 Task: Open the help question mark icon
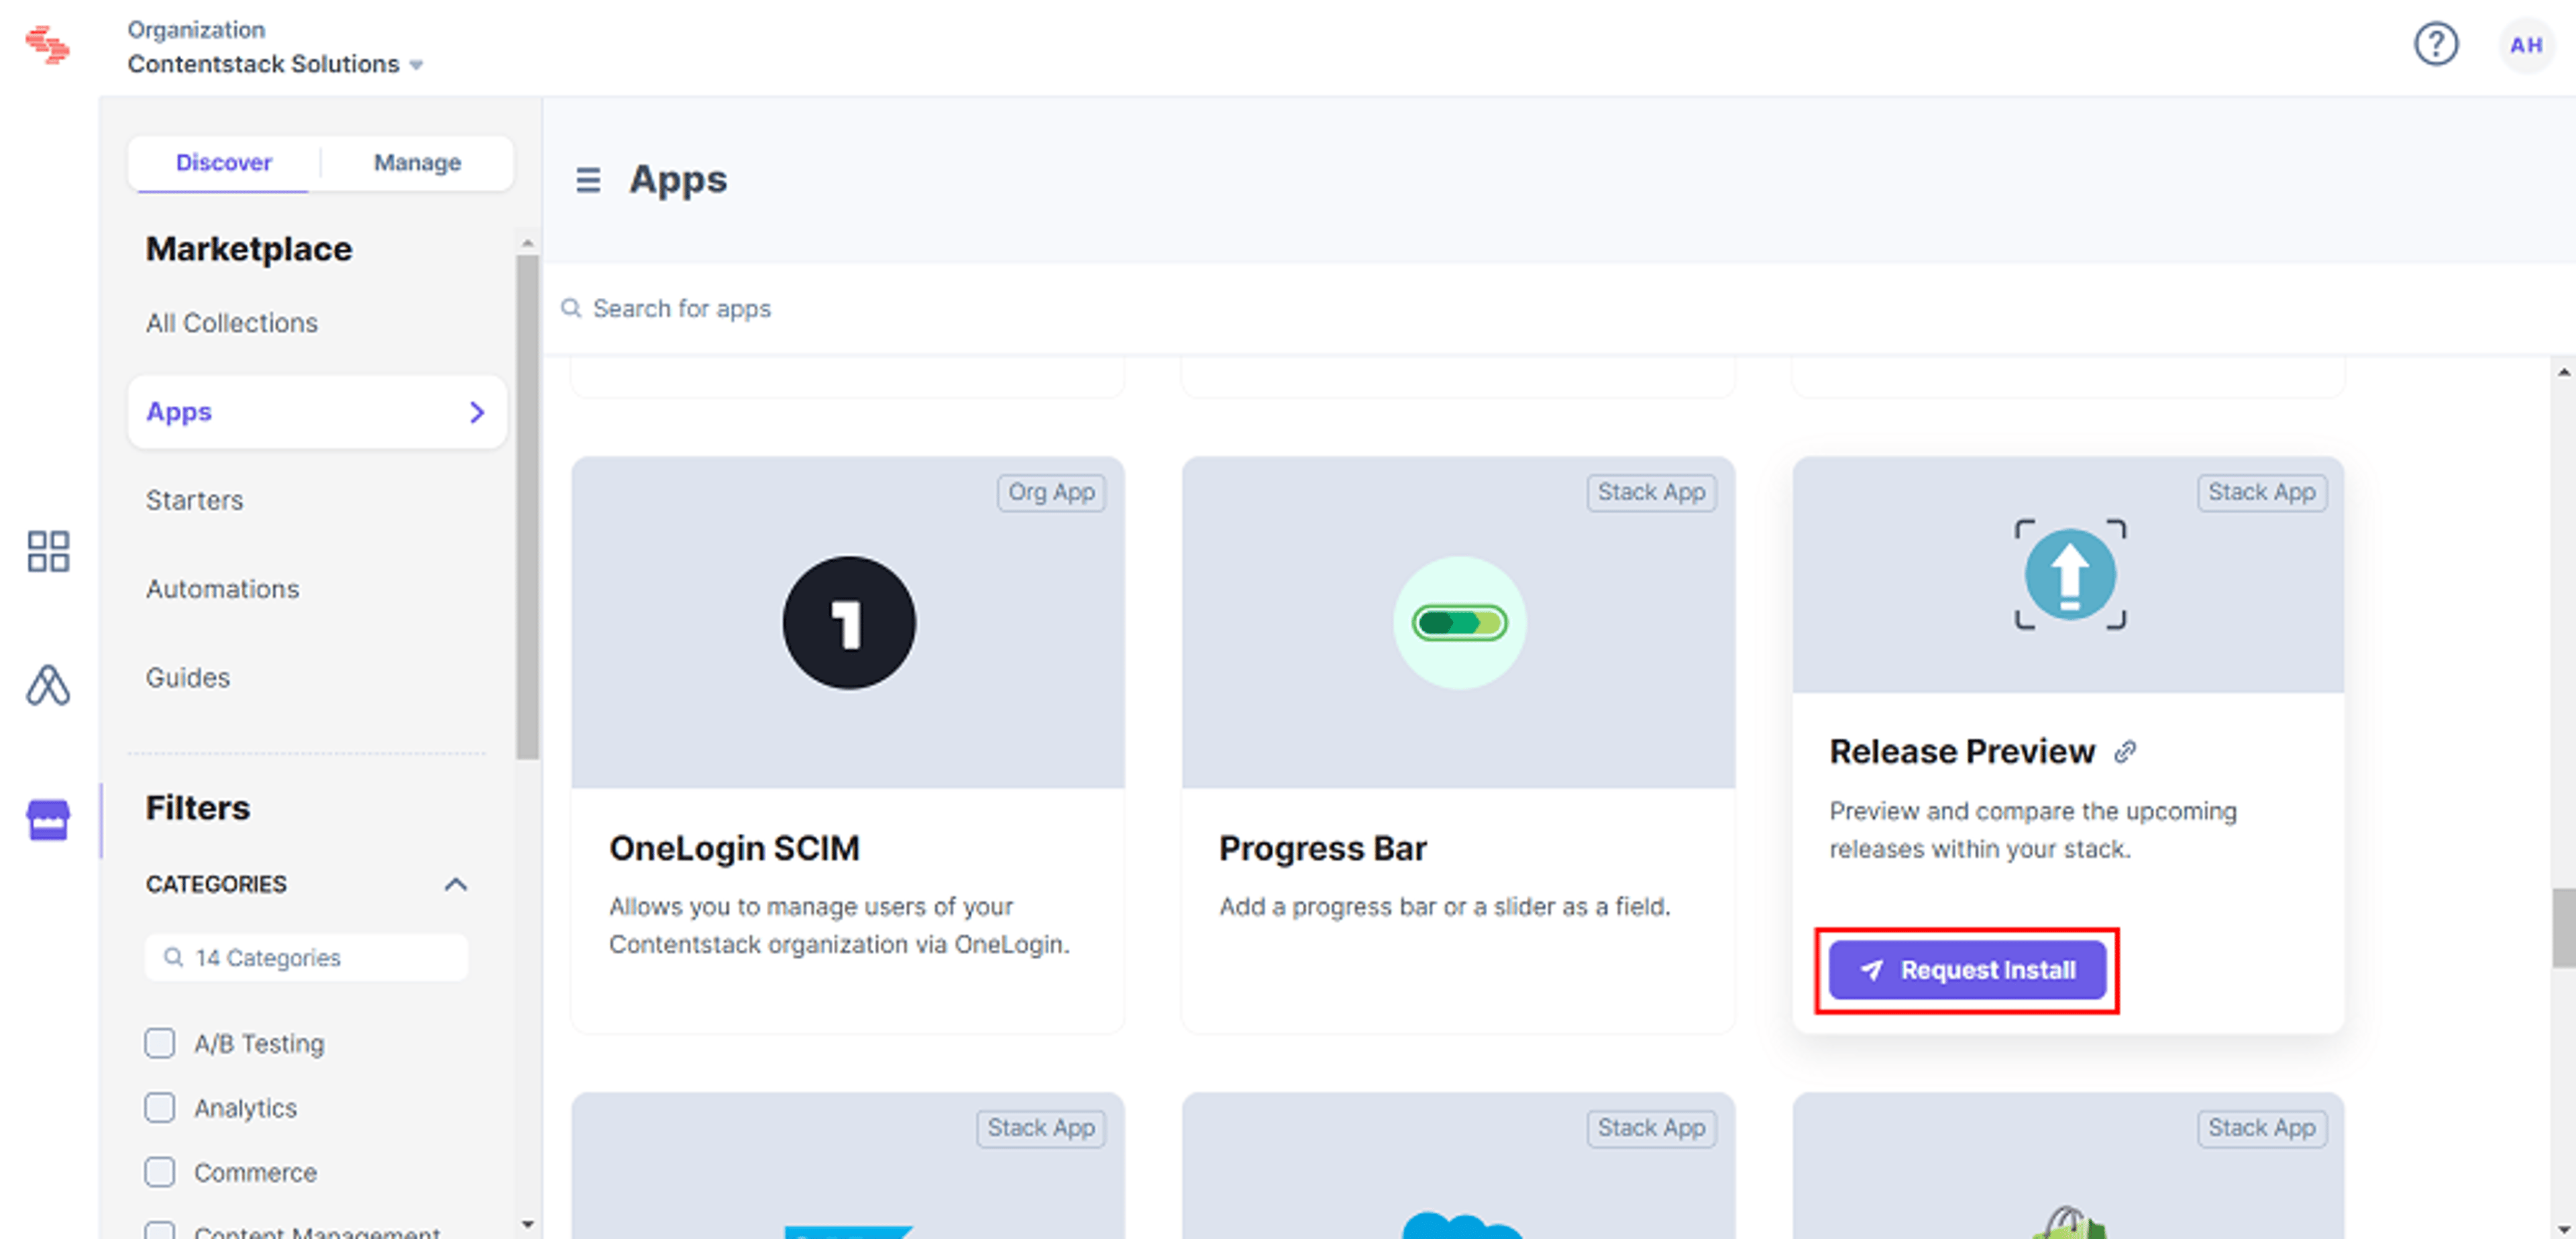click(x=2436, y=45)
